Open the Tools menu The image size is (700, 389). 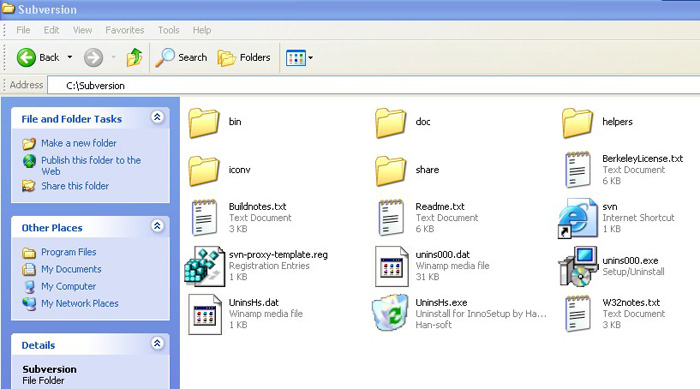(168, 30)
